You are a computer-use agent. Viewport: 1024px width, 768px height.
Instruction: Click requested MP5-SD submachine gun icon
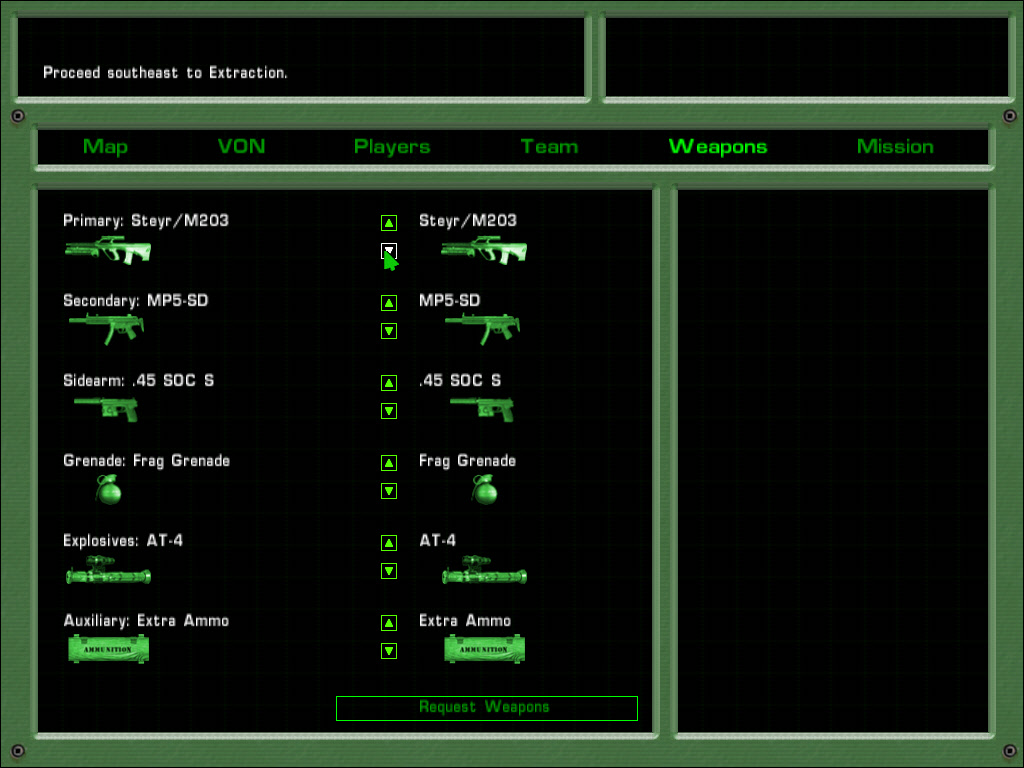click(x=483, y=328)
